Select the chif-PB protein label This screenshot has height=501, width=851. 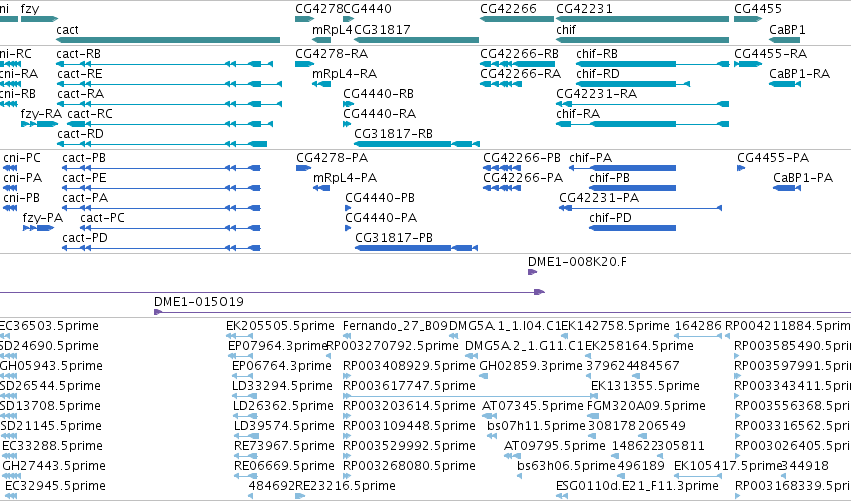pos(609,178)
